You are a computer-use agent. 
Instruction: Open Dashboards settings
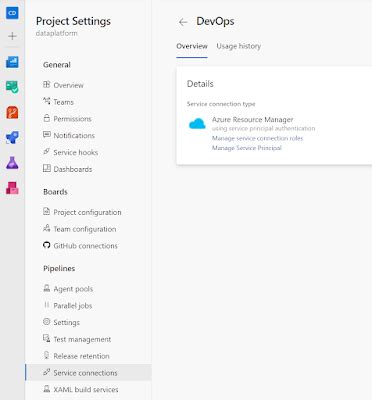[x=73, y=169]
